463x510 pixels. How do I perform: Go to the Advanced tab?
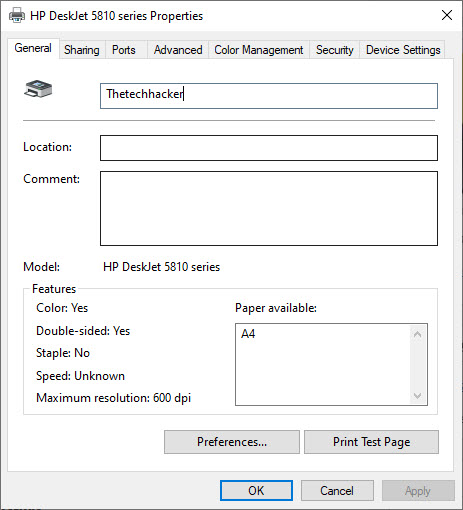point(178,50)
